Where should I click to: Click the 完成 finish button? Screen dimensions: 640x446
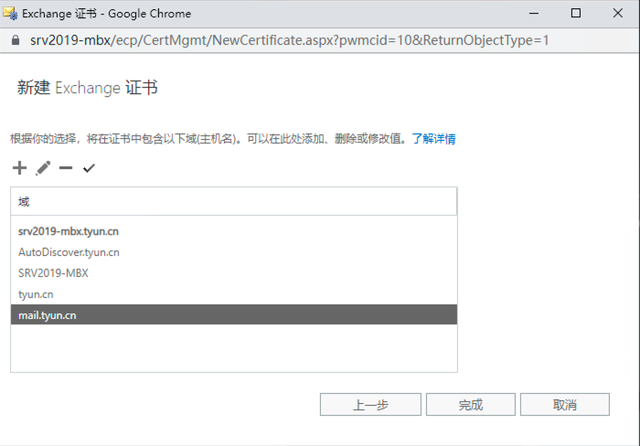[x=471, y=404]
